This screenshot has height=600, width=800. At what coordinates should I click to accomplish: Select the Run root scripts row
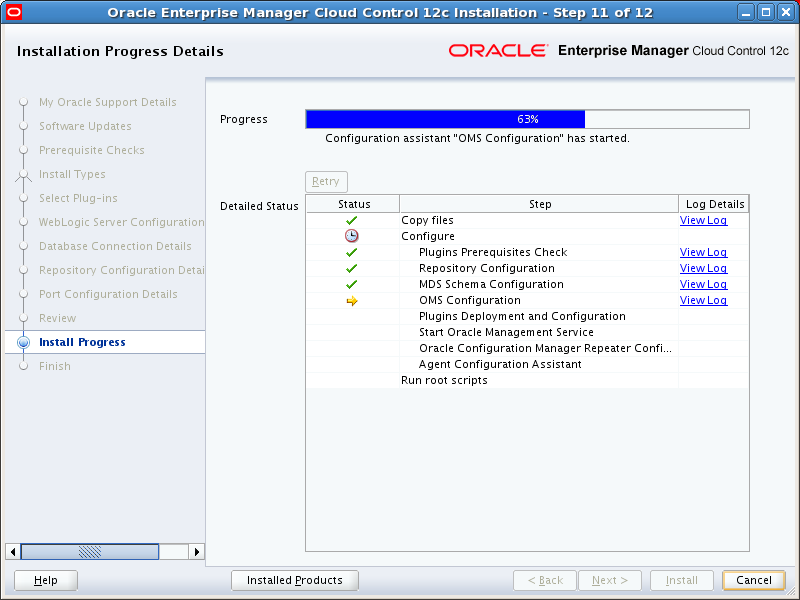click(x=528, y=380)
